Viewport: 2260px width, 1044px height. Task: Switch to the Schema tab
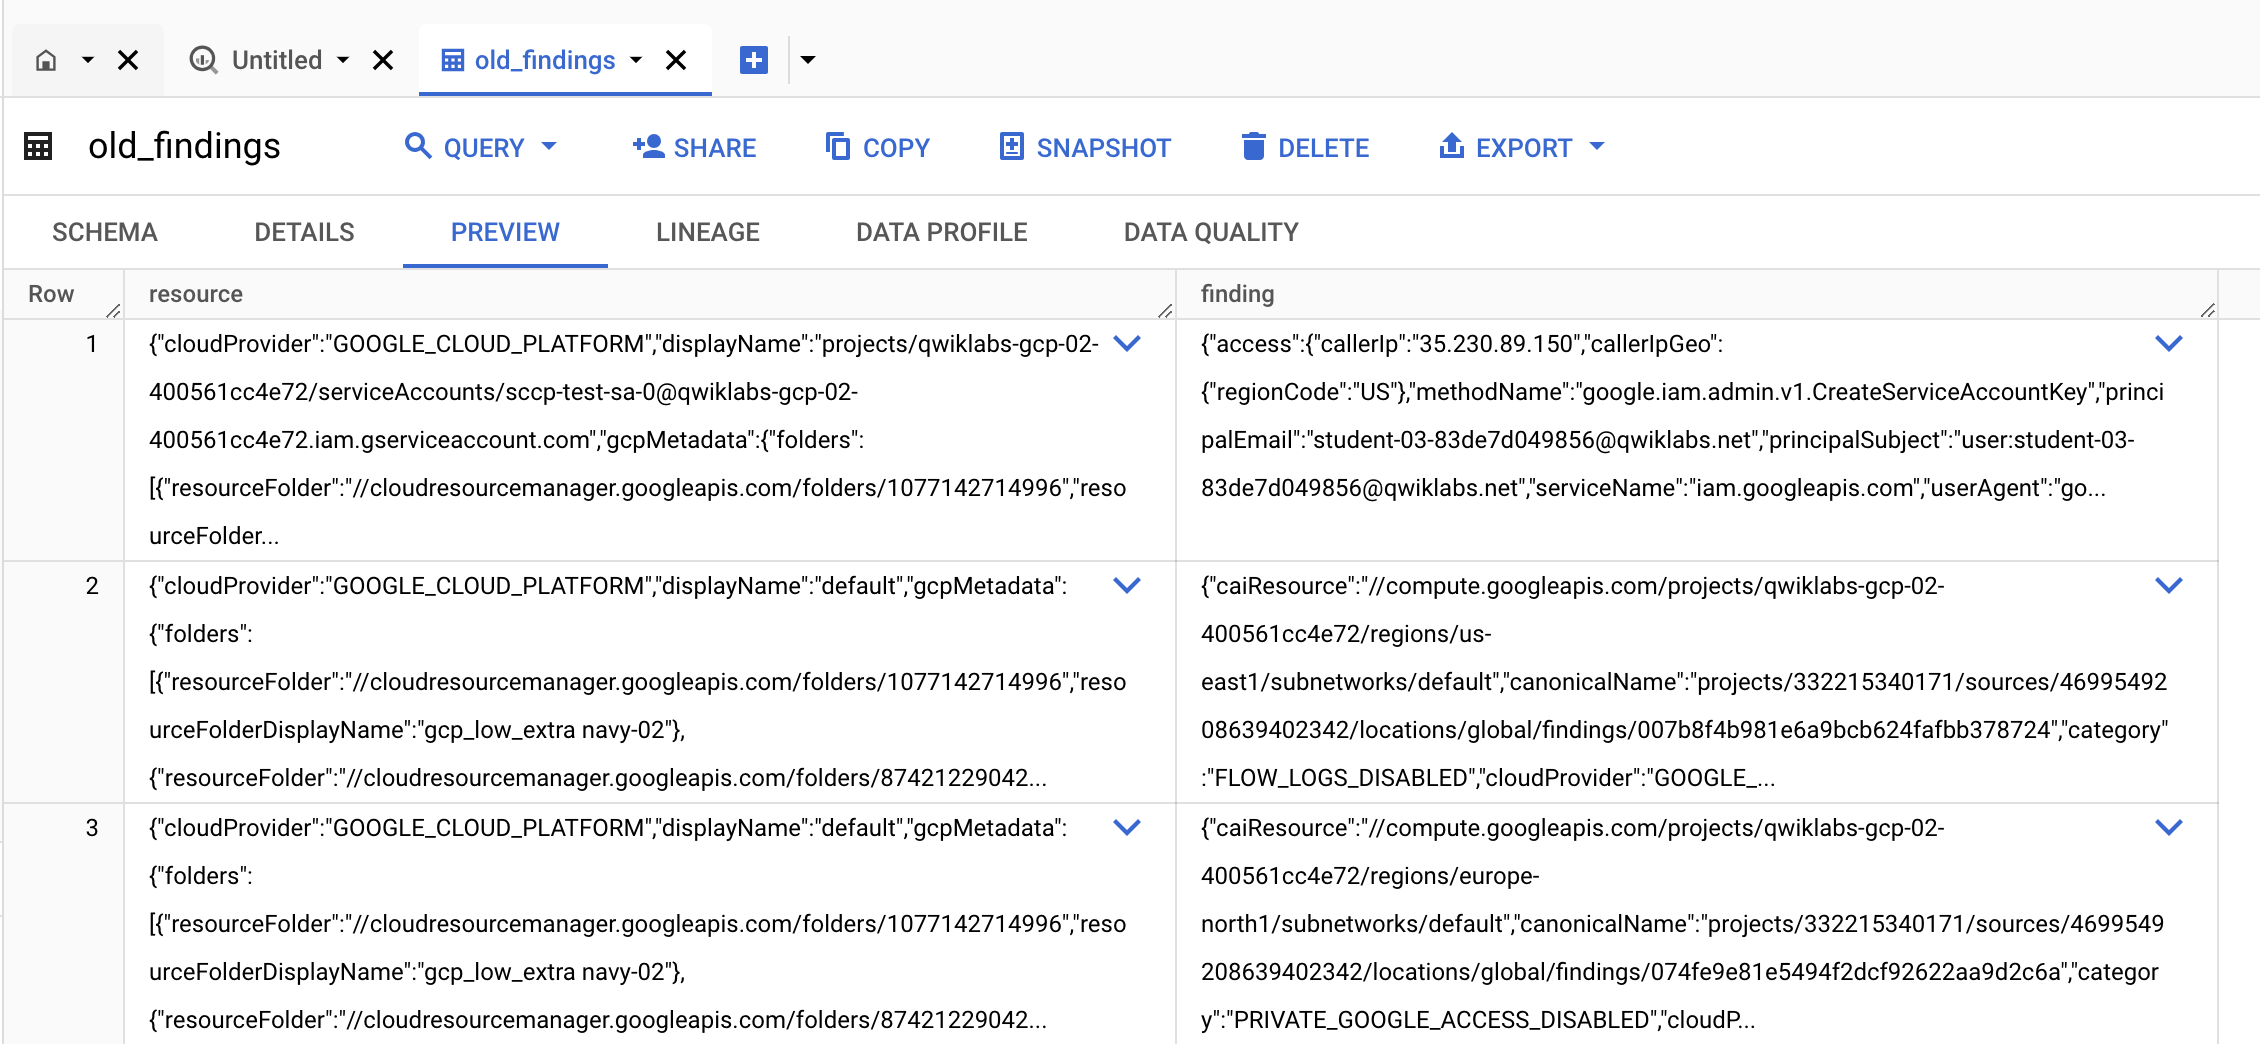tap(105, 232)
